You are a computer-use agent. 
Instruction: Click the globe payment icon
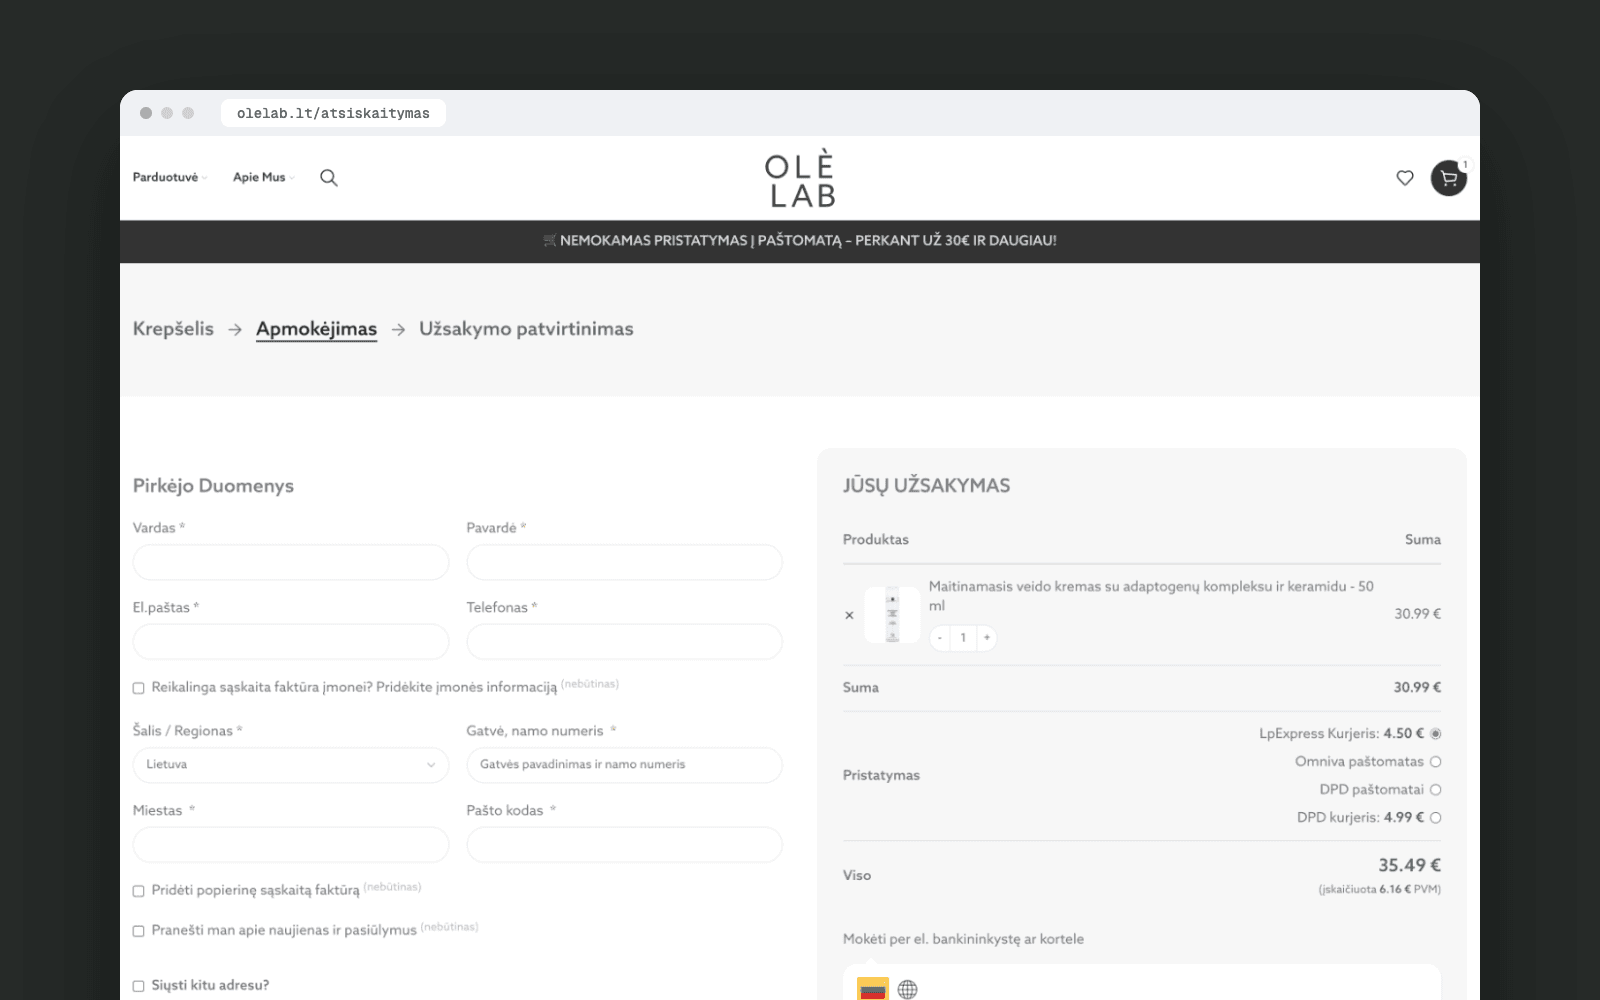[907, 990]
